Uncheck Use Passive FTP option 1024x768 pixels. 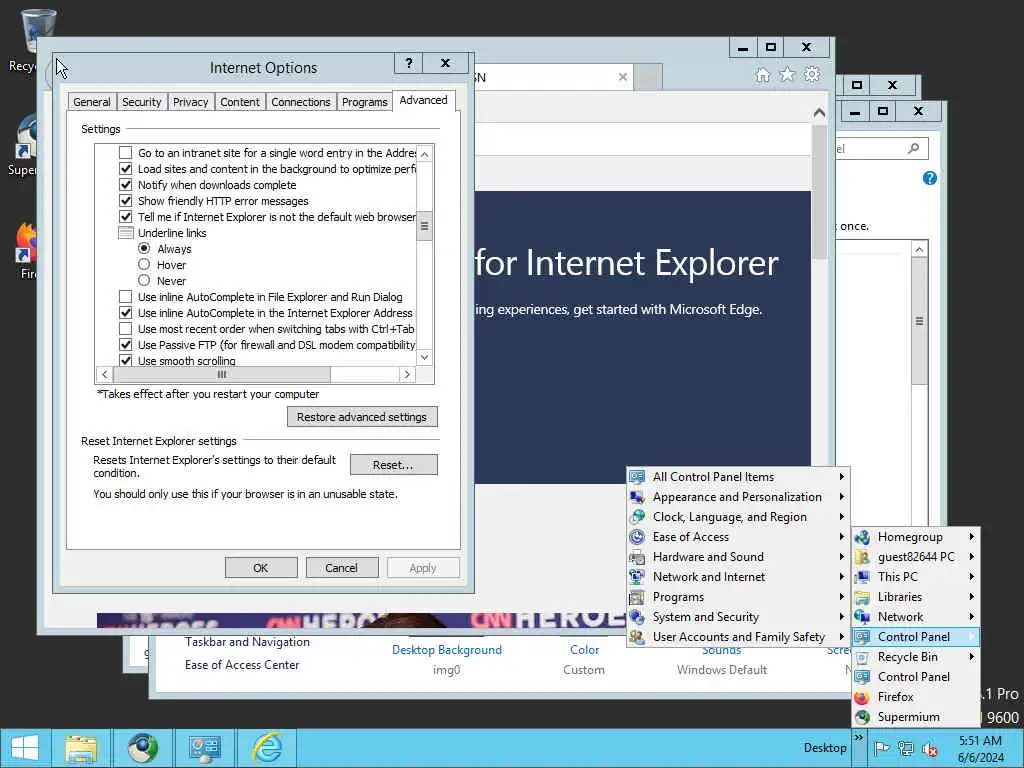click(x=125, y=345)
